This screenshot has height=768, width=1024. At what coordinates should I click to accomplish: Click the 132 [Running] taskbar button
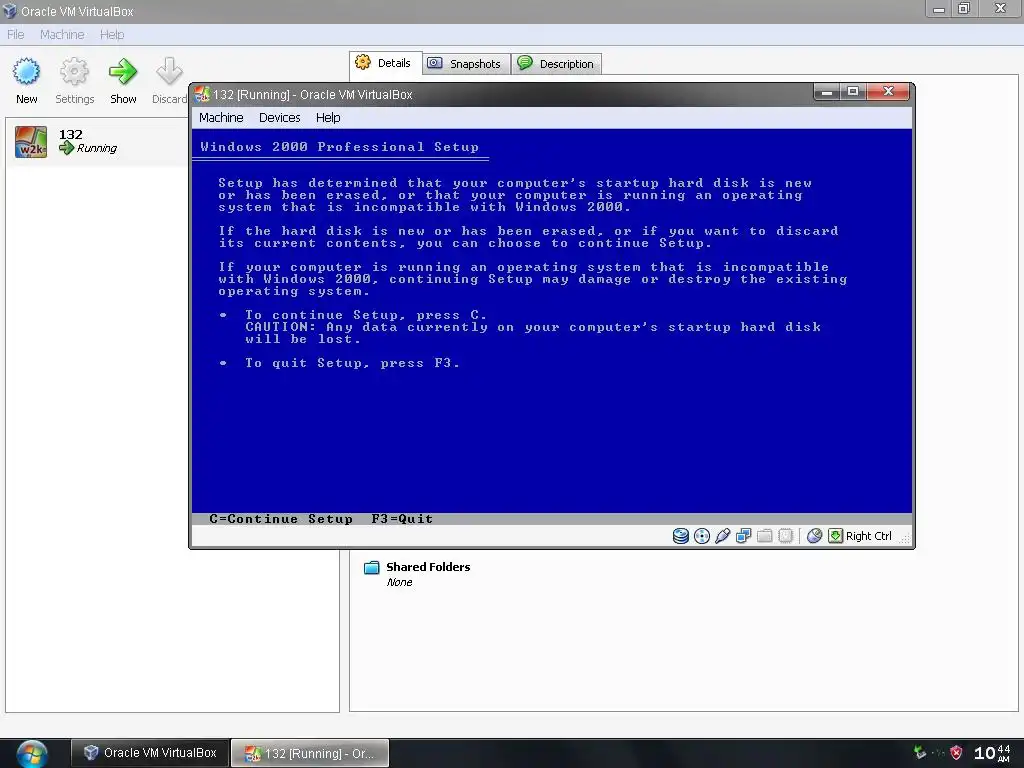(310, 754)
